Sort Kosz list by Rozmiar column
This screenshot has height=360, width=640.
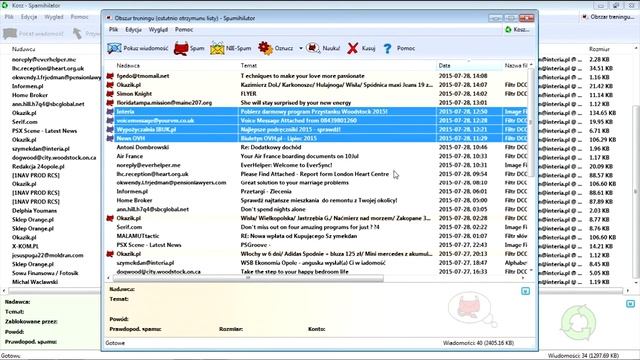click(x=599, y=49)
